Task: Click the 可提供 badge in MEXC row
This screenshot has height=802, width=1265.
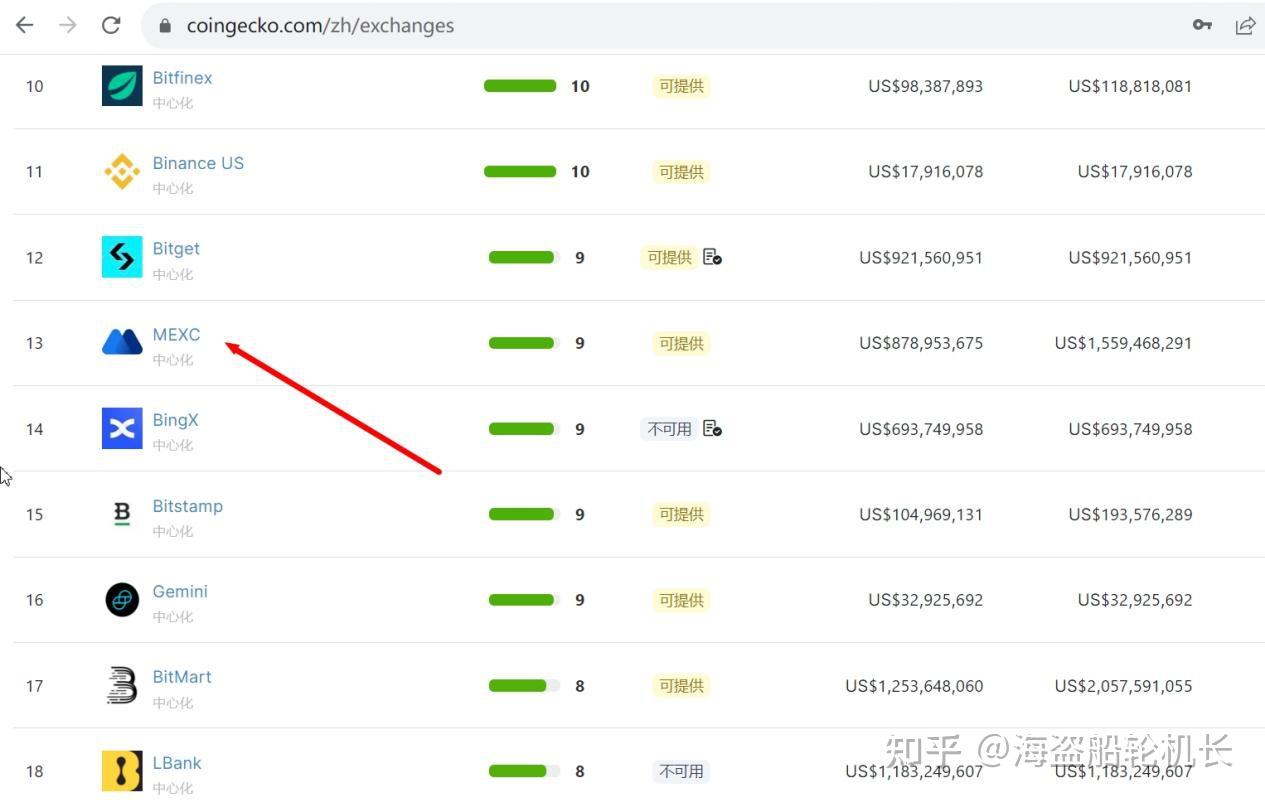Action: (x=681, y=343)
